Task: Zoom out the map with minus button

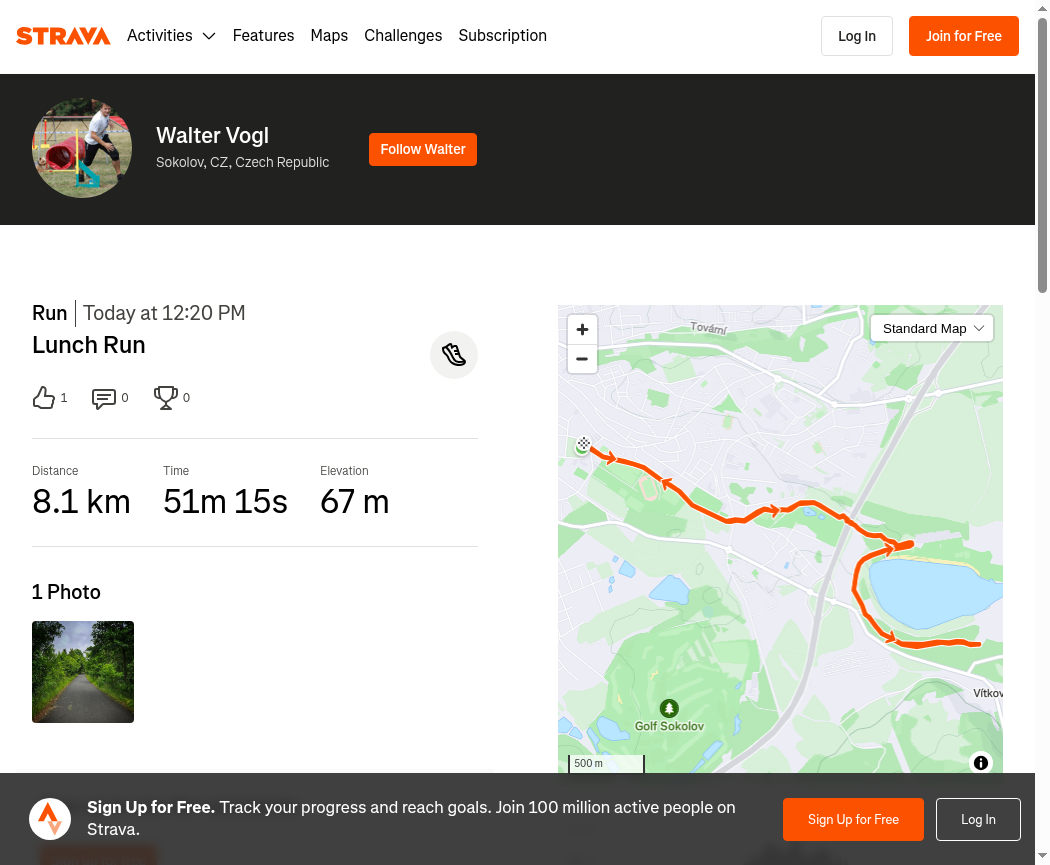Action: pos(583,359)
